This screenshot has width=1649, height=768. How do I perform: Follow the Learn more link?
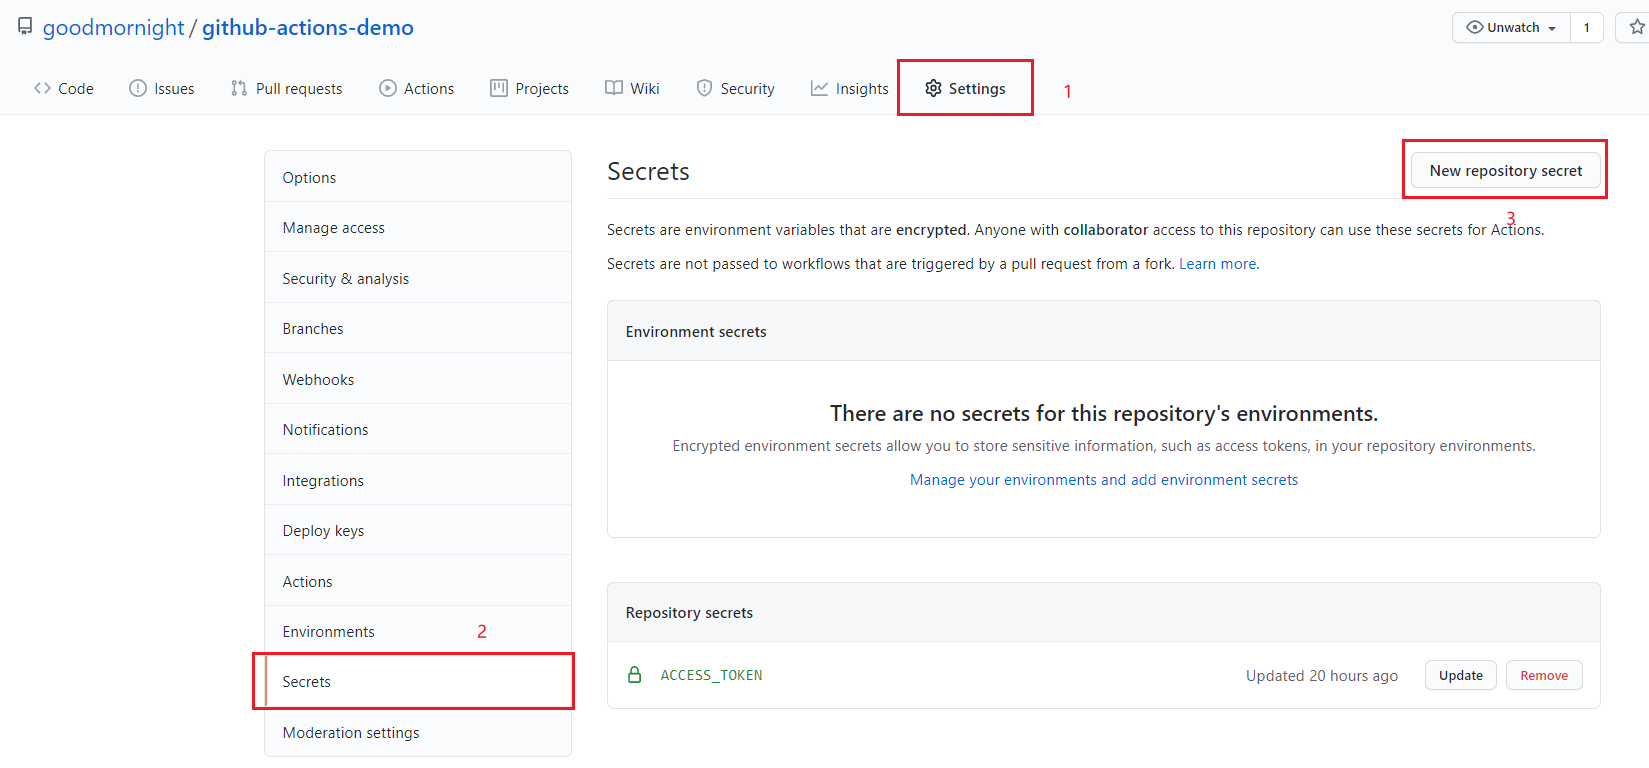[x=1219, y=264]
